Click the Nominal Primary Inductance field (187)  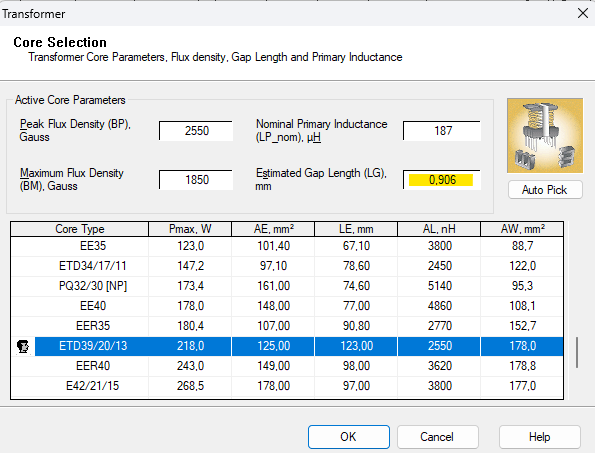(x=442, y=131)
